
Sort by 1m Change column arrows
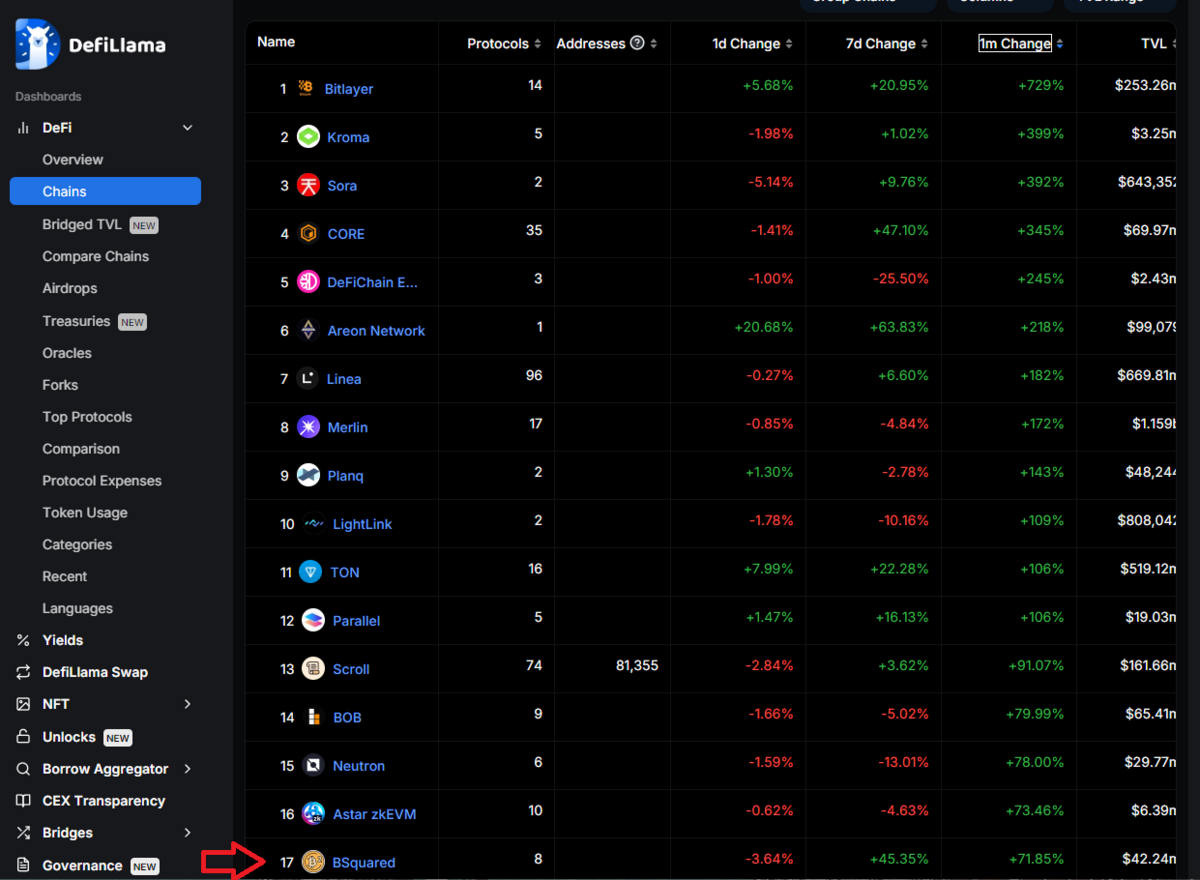pos(1060,44)
